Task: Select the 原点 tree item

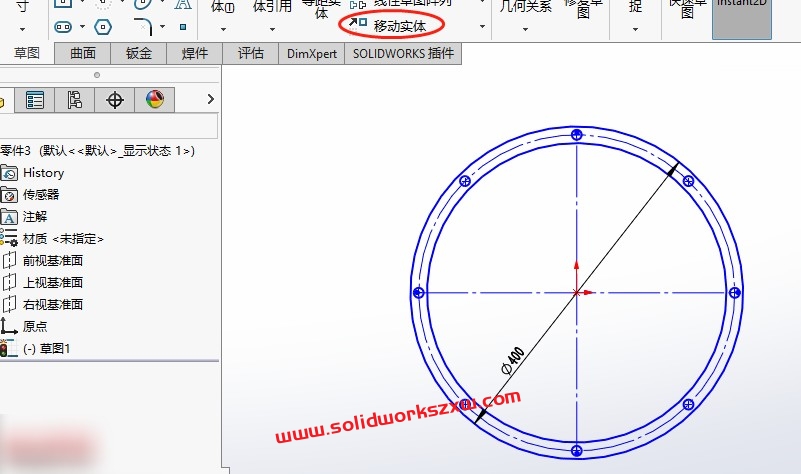Action: (35, 326)
